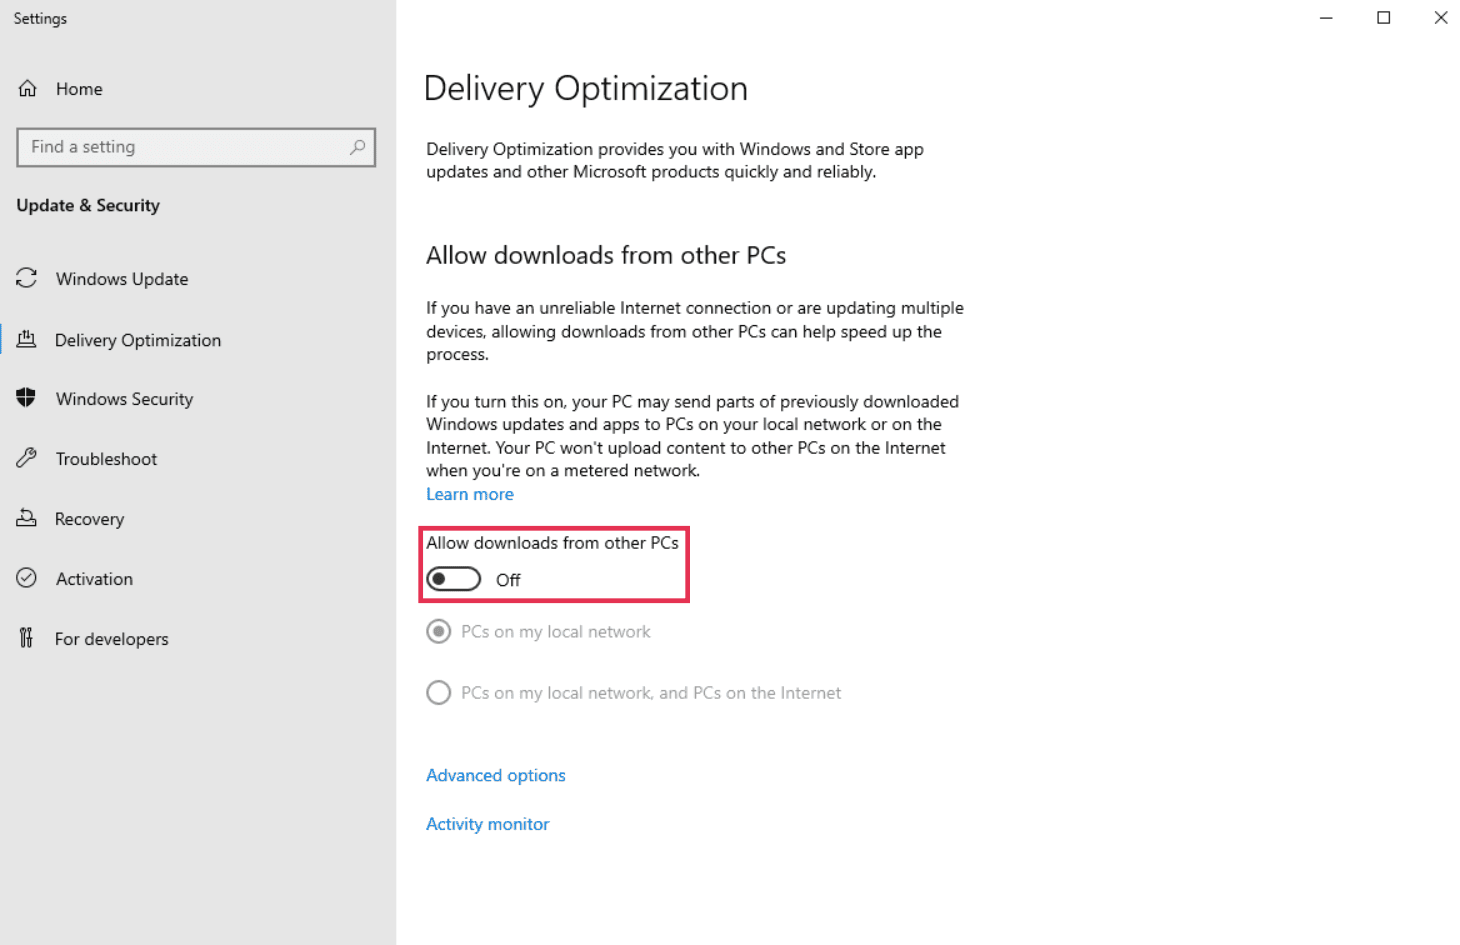Go to Troubleshoot settings section

tap(106, 459)
